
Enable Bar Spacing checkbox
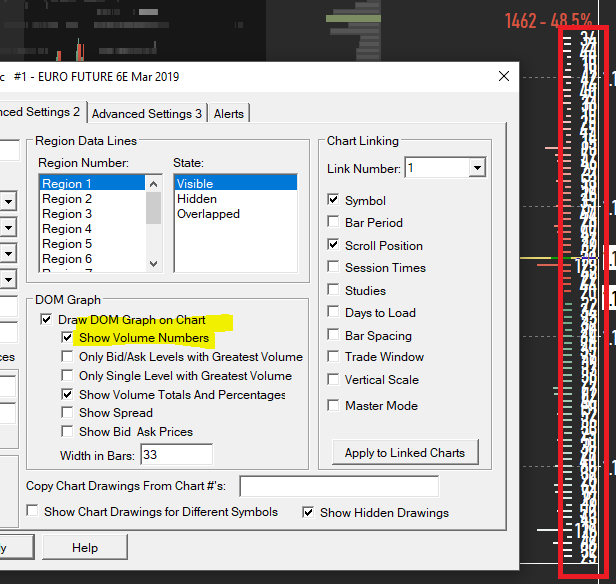coord(333,335)
